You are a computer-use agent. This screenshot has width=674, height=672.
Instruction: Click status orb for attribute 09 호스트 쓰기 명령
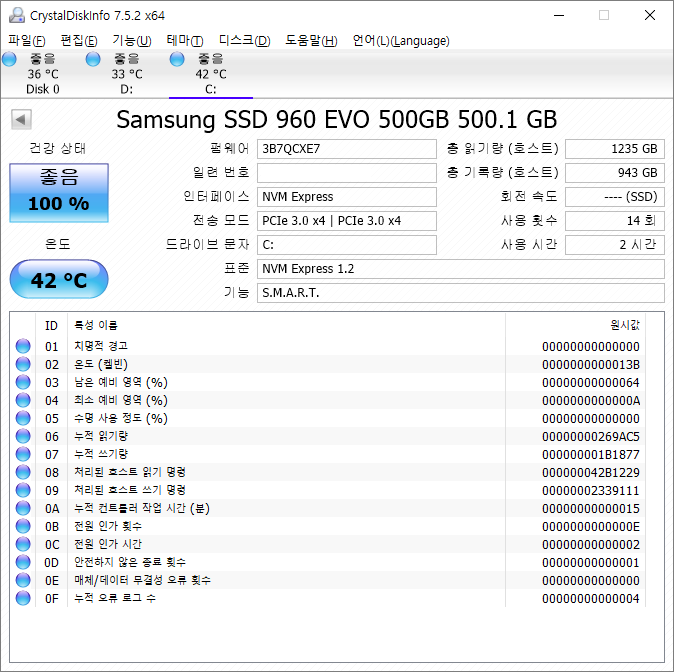tap(23, 490)
